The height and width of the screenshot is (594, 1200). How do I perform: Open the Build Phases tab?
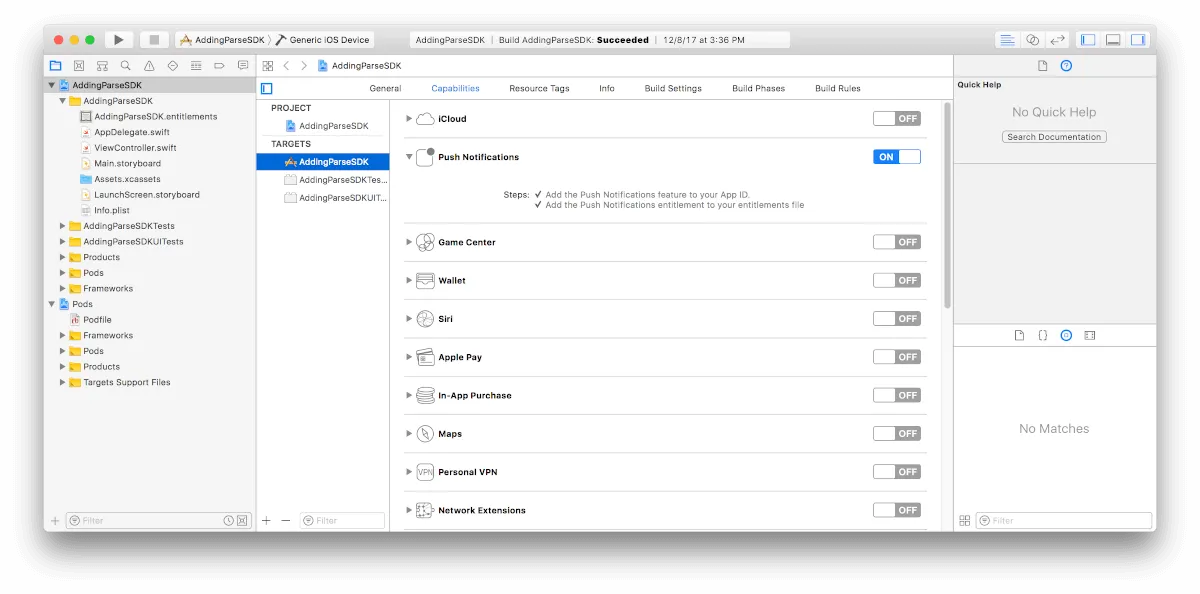(x=758, y=88)
